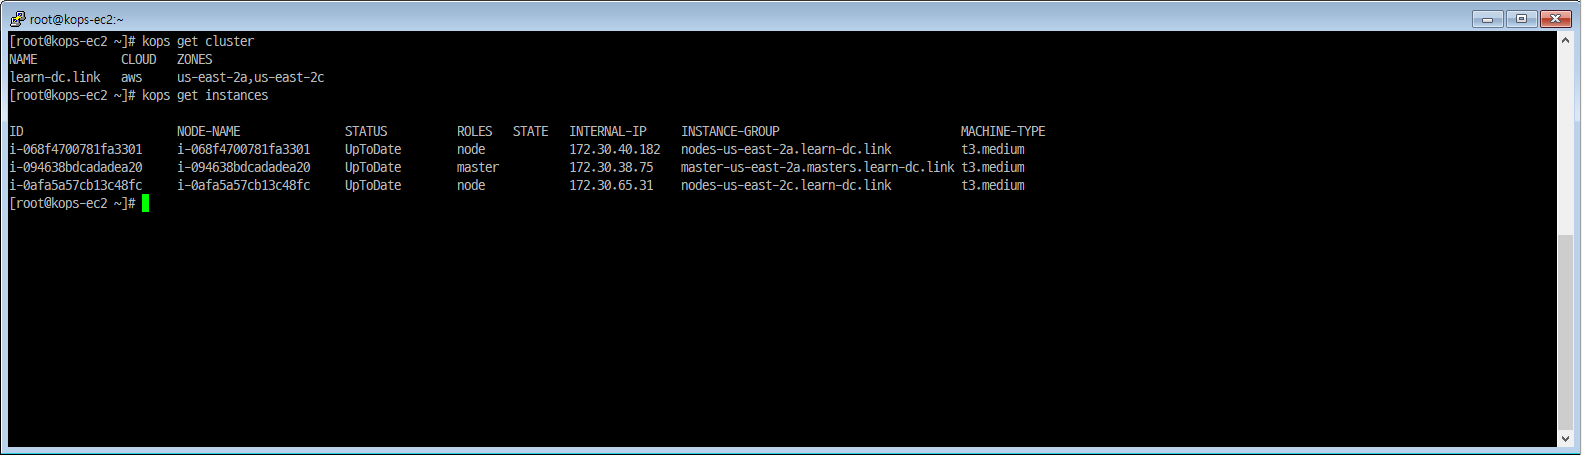Click node name i-068f4700781fa3301
Screen dimensions: 1582x455
244,149
